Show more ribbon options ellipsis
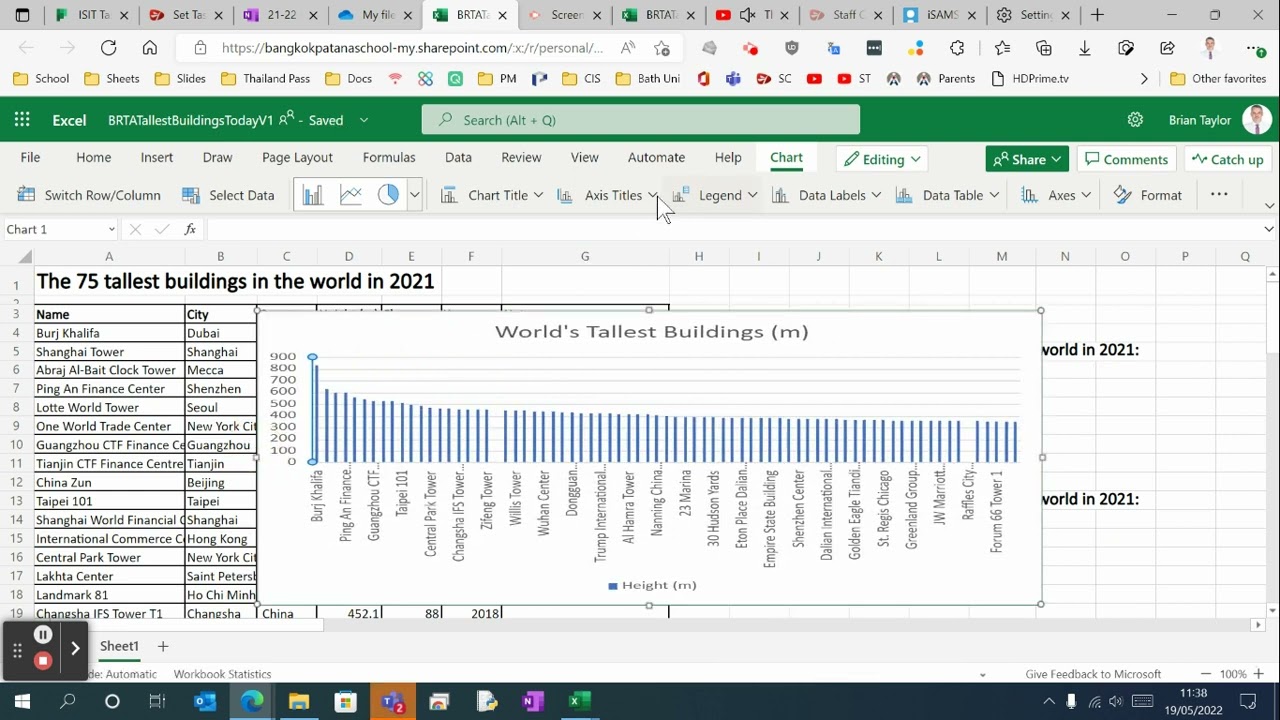 coord(1219,194)
